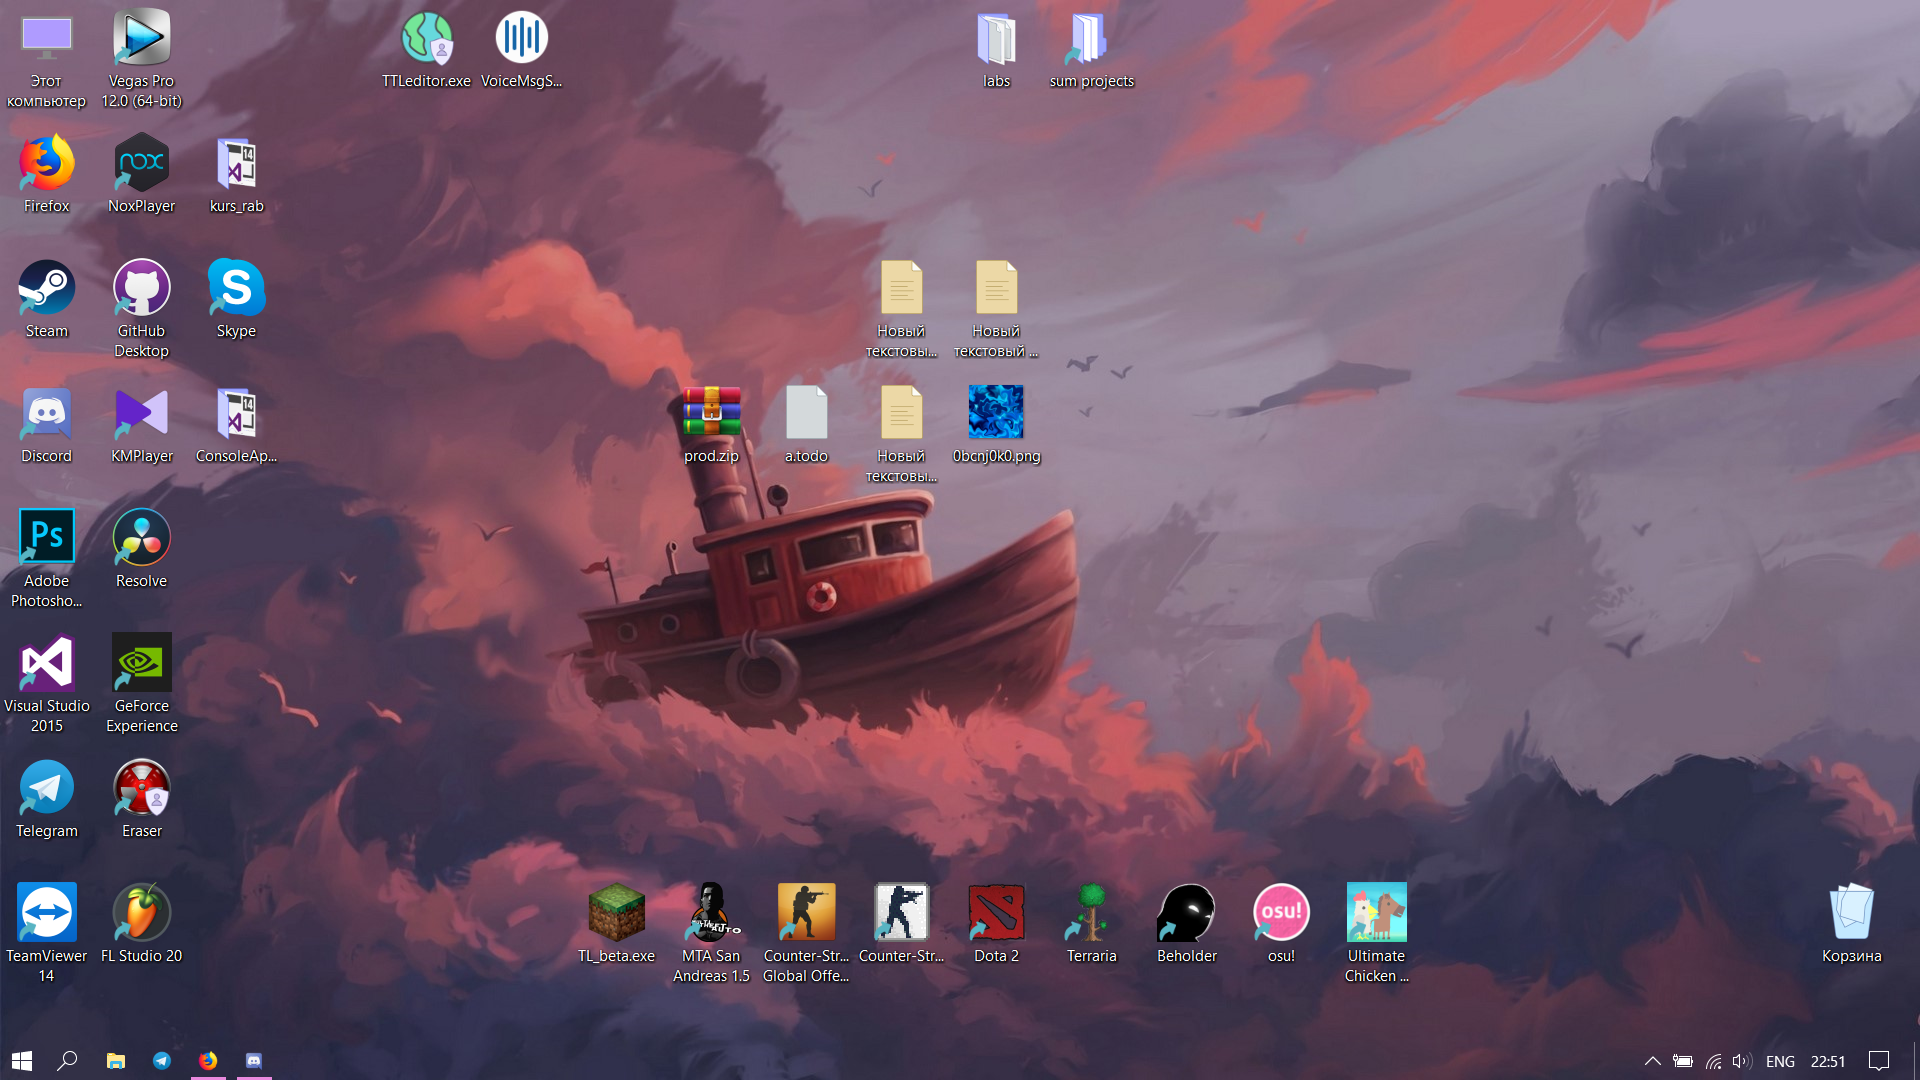This screenshot has height=1080, width=1920.
Task: Change the ENG input language
Action: (1780, 1061)
